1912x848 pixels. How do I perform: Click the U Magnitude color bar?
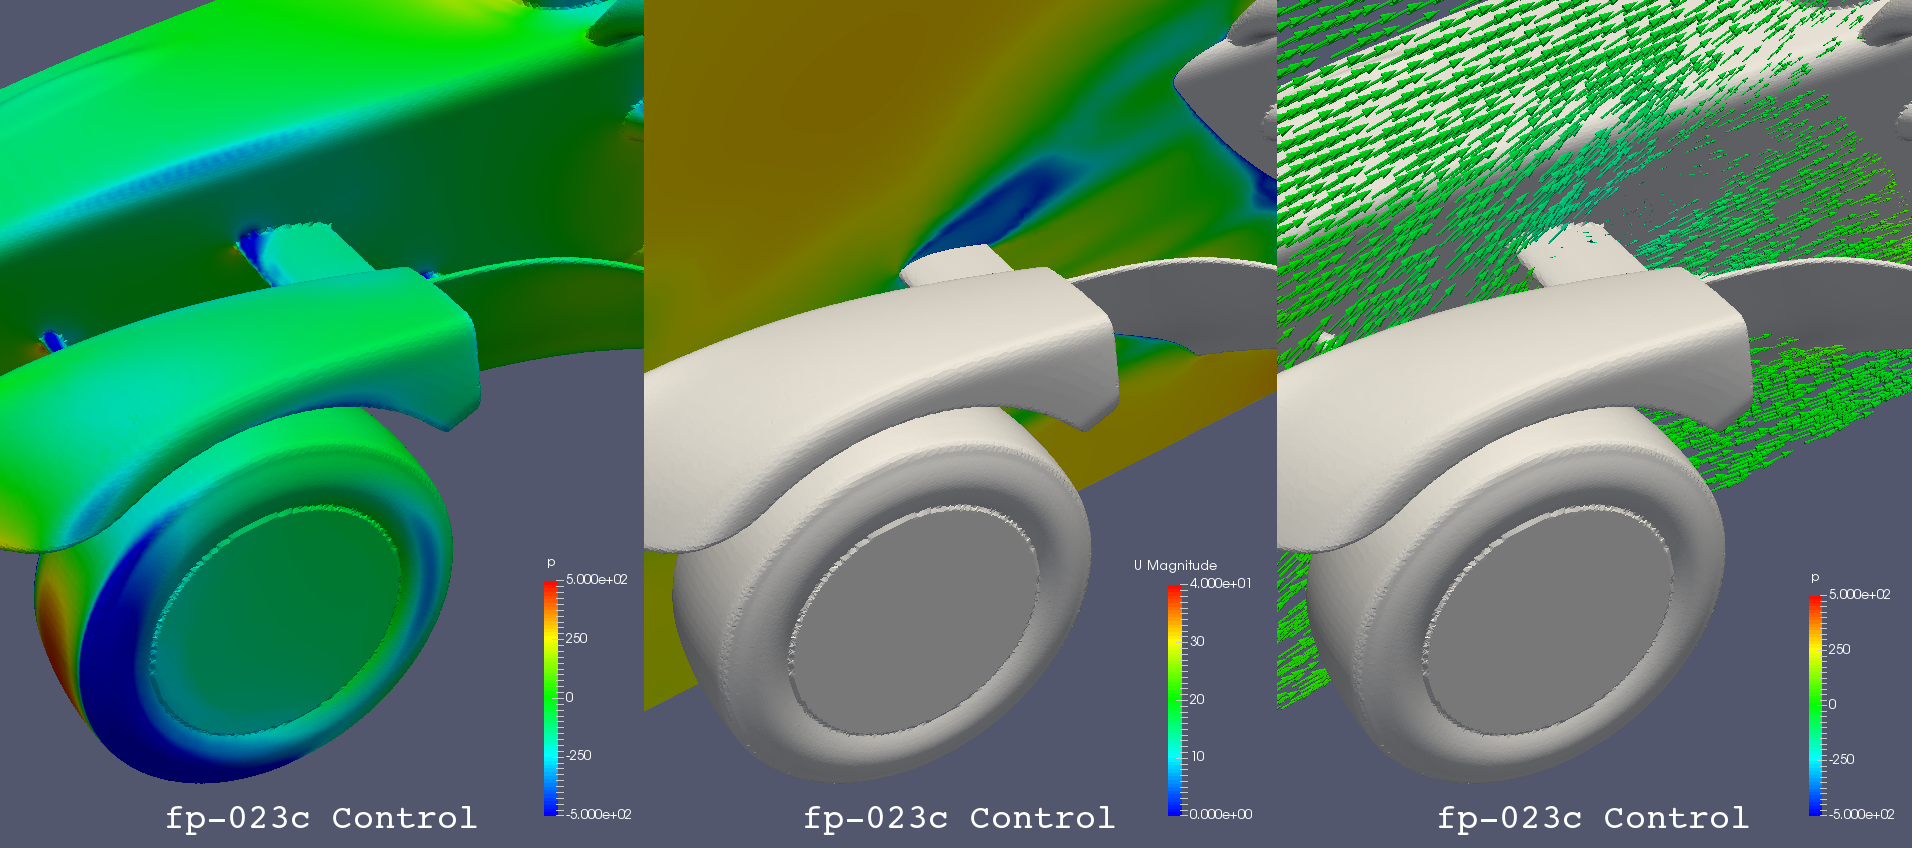[1174, 700]
